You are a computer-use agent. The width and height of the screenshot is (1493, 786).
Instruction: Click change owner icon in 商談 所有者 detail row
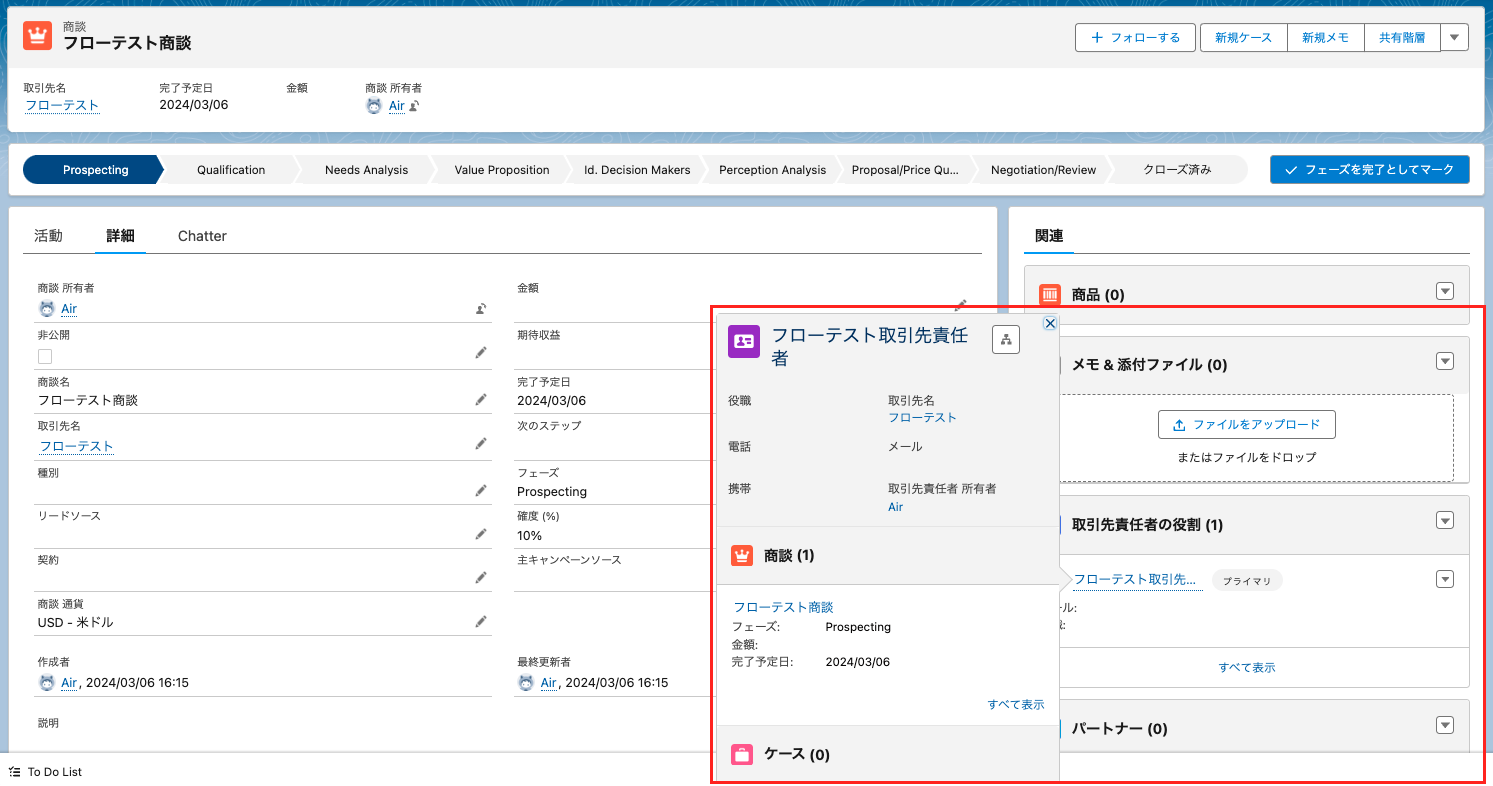click(481, 309)
